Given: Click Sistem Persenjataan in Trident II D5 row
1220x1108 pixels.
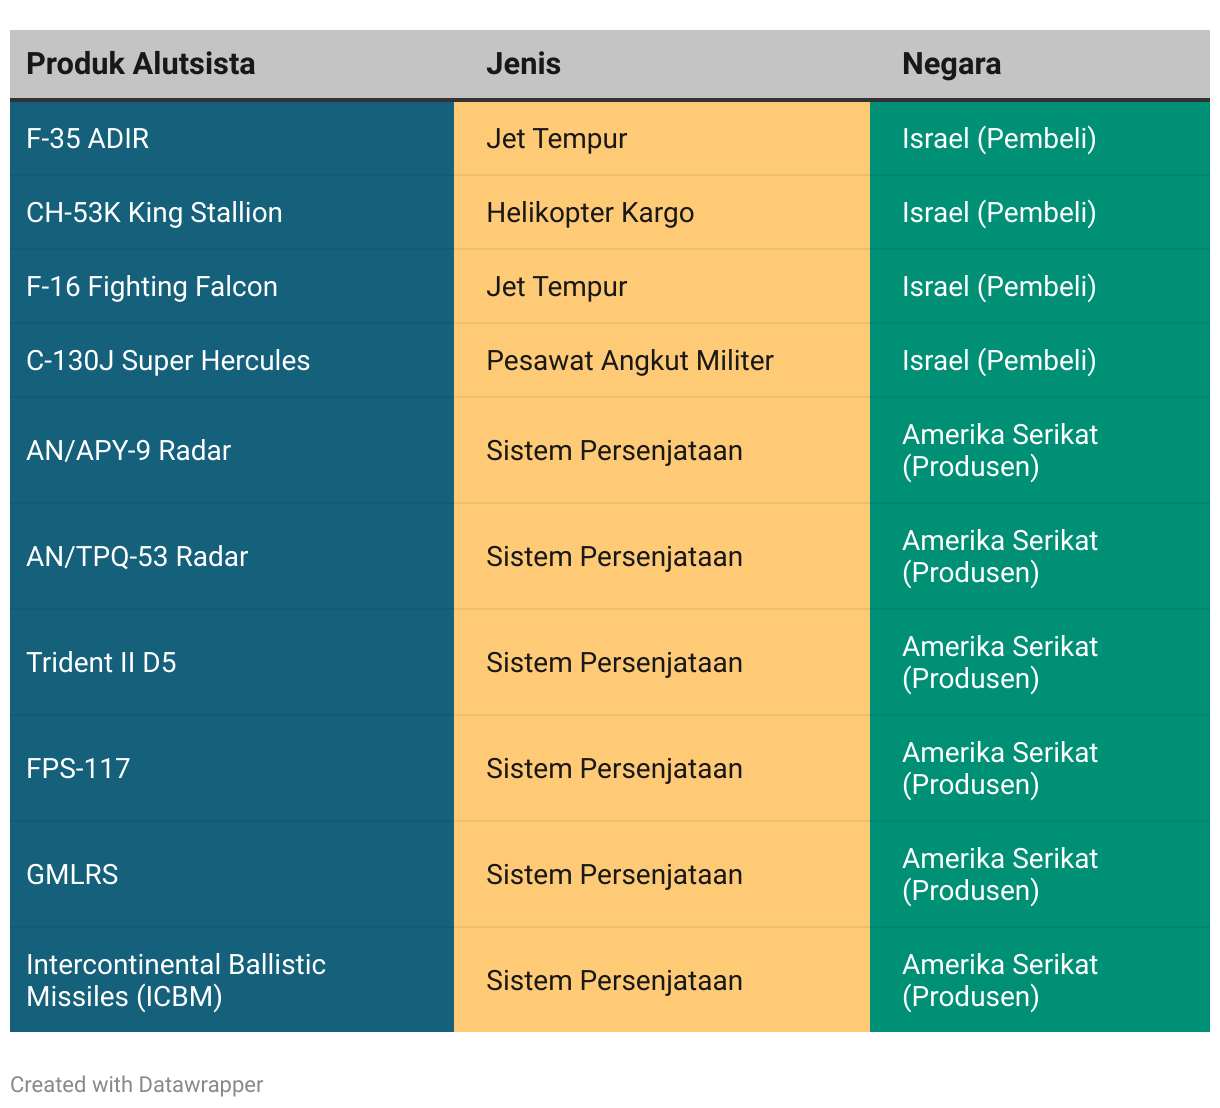Looking at the screenshot, I should pos(614,663).
